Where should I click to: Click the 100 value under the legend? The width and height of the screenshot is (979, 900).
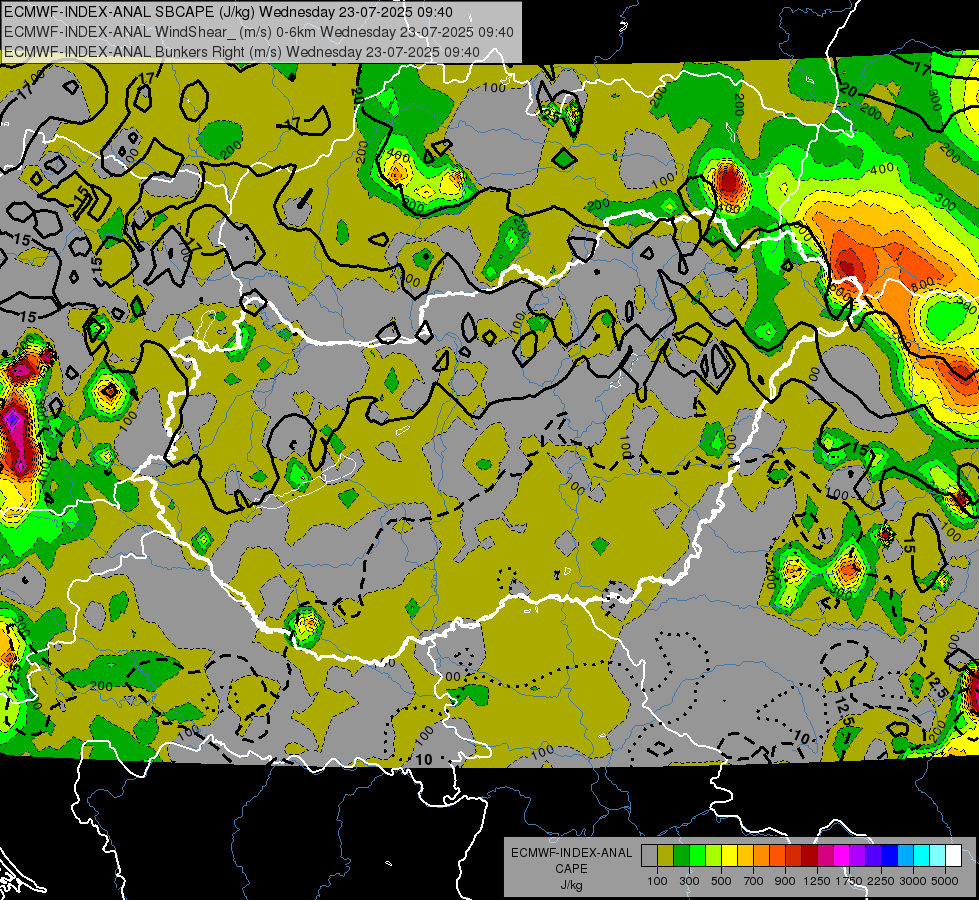(657, 881)
